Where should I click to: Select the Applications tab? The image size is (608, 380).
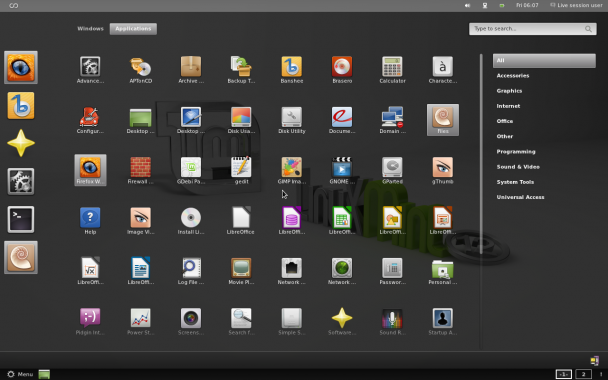click(x=133, y=29)
